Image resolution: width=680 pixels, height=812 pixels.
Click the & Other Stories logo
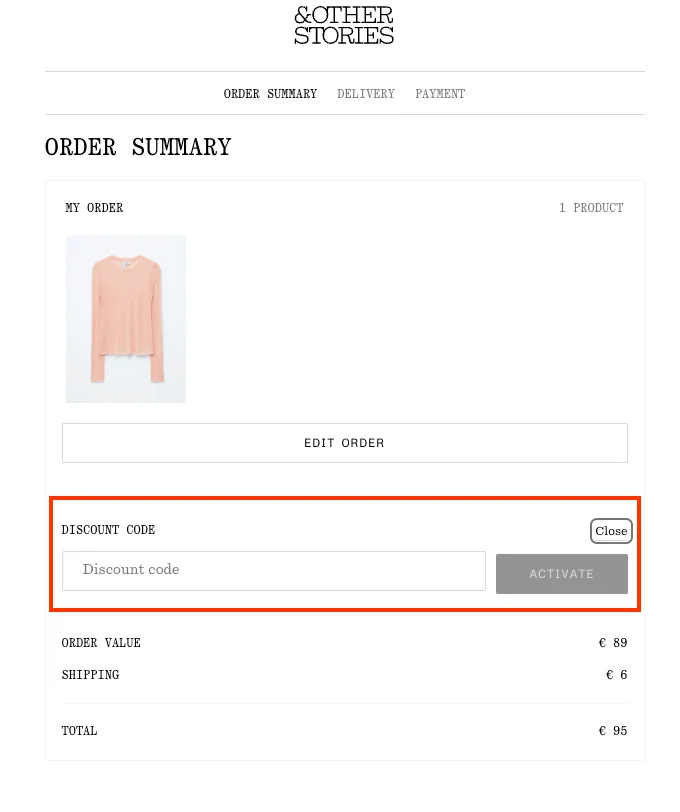[x=344, y=26]
